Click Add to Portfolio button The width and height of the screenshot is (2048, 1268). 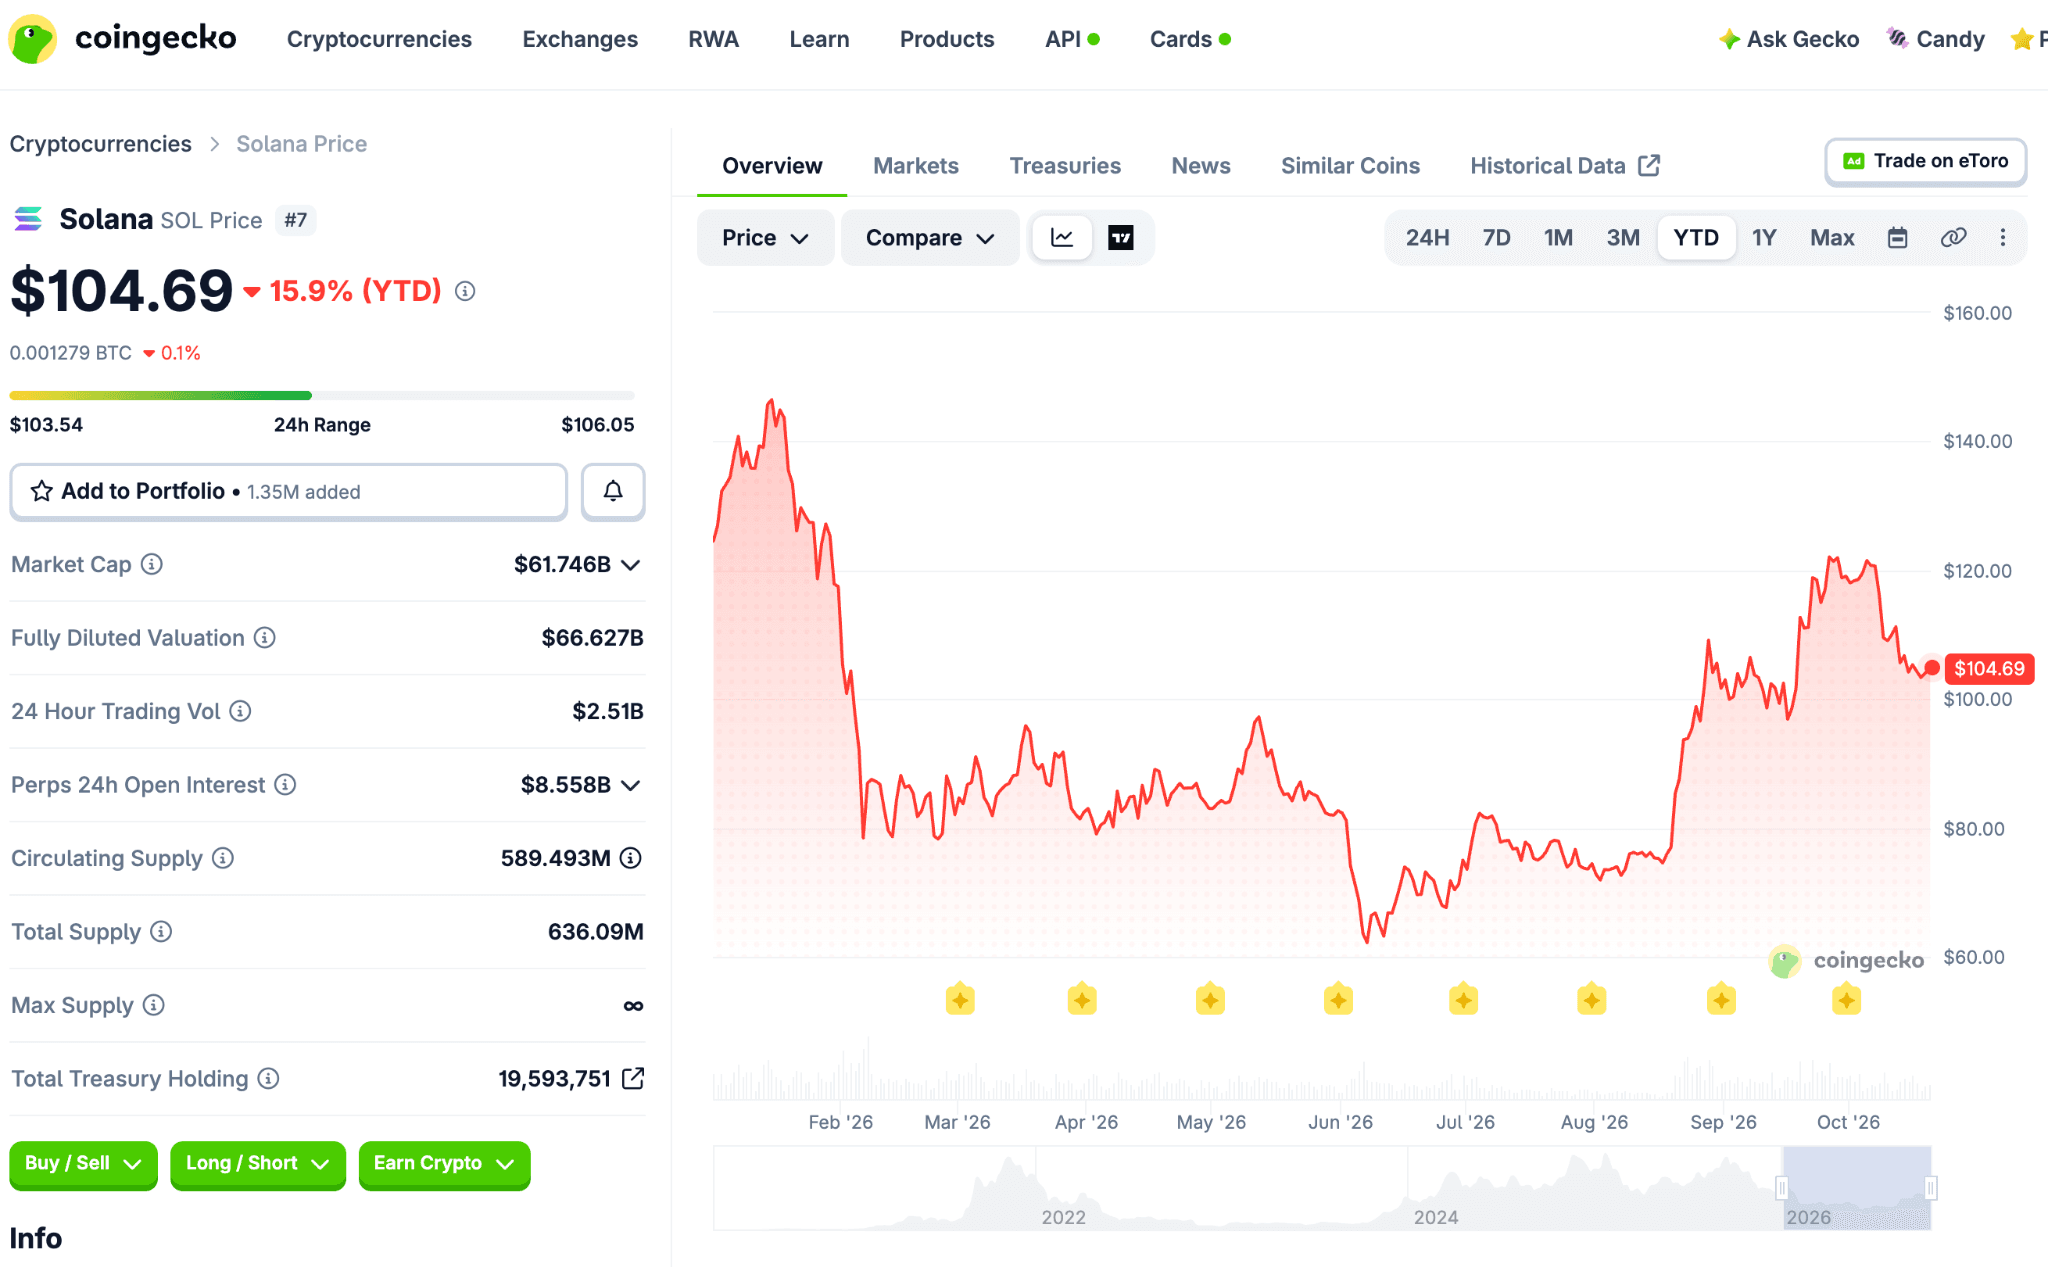pos(288,491)
